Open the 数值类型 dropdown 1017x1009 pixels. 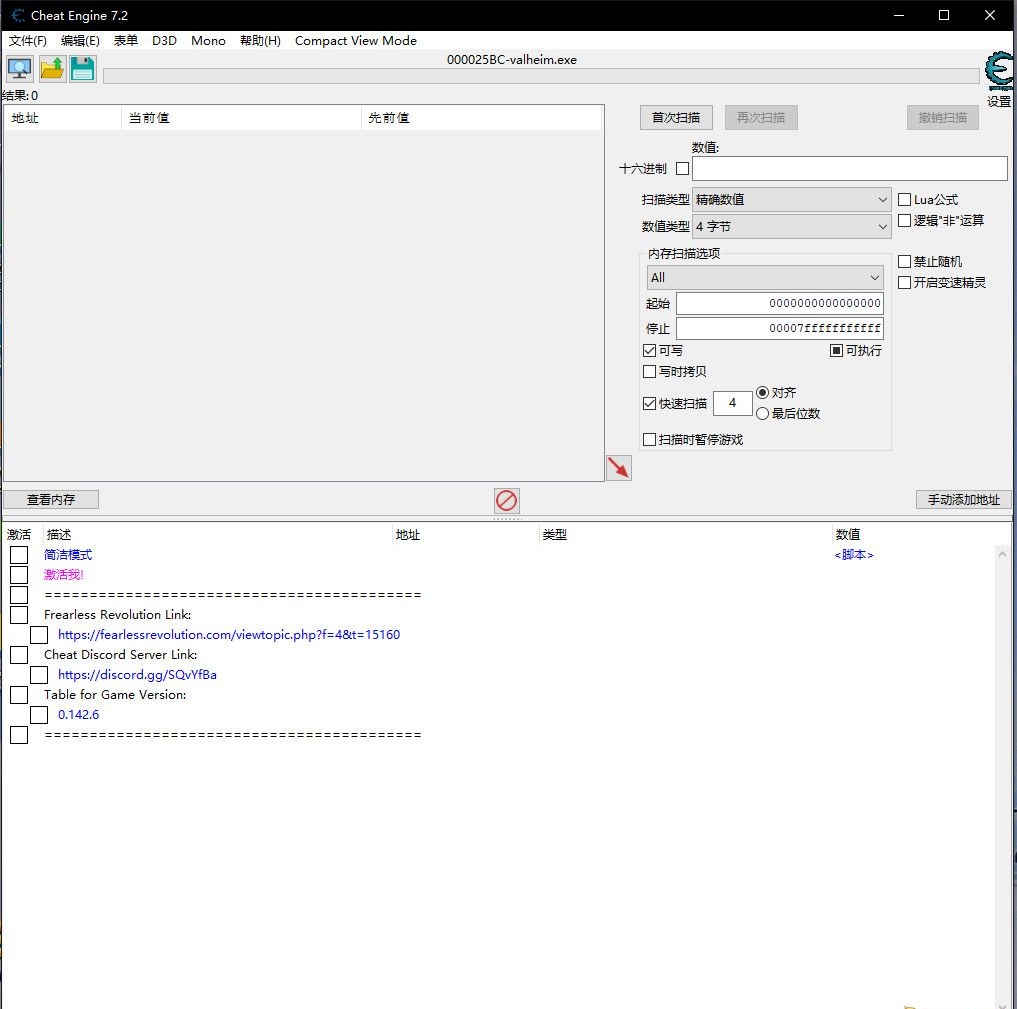pyautogui.click(x=791, y=227)
